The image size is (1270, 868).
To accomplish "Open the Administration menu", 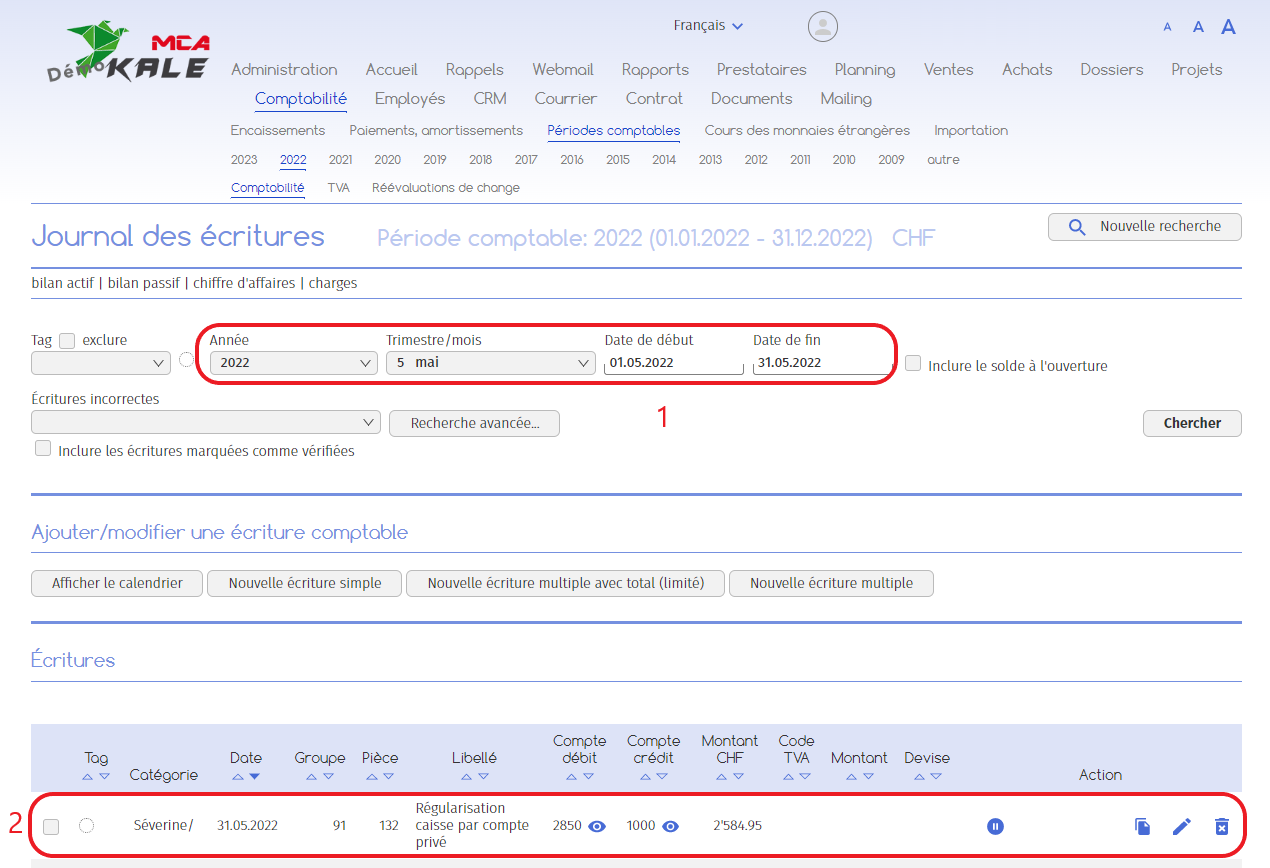I will [x=284, y=70].
